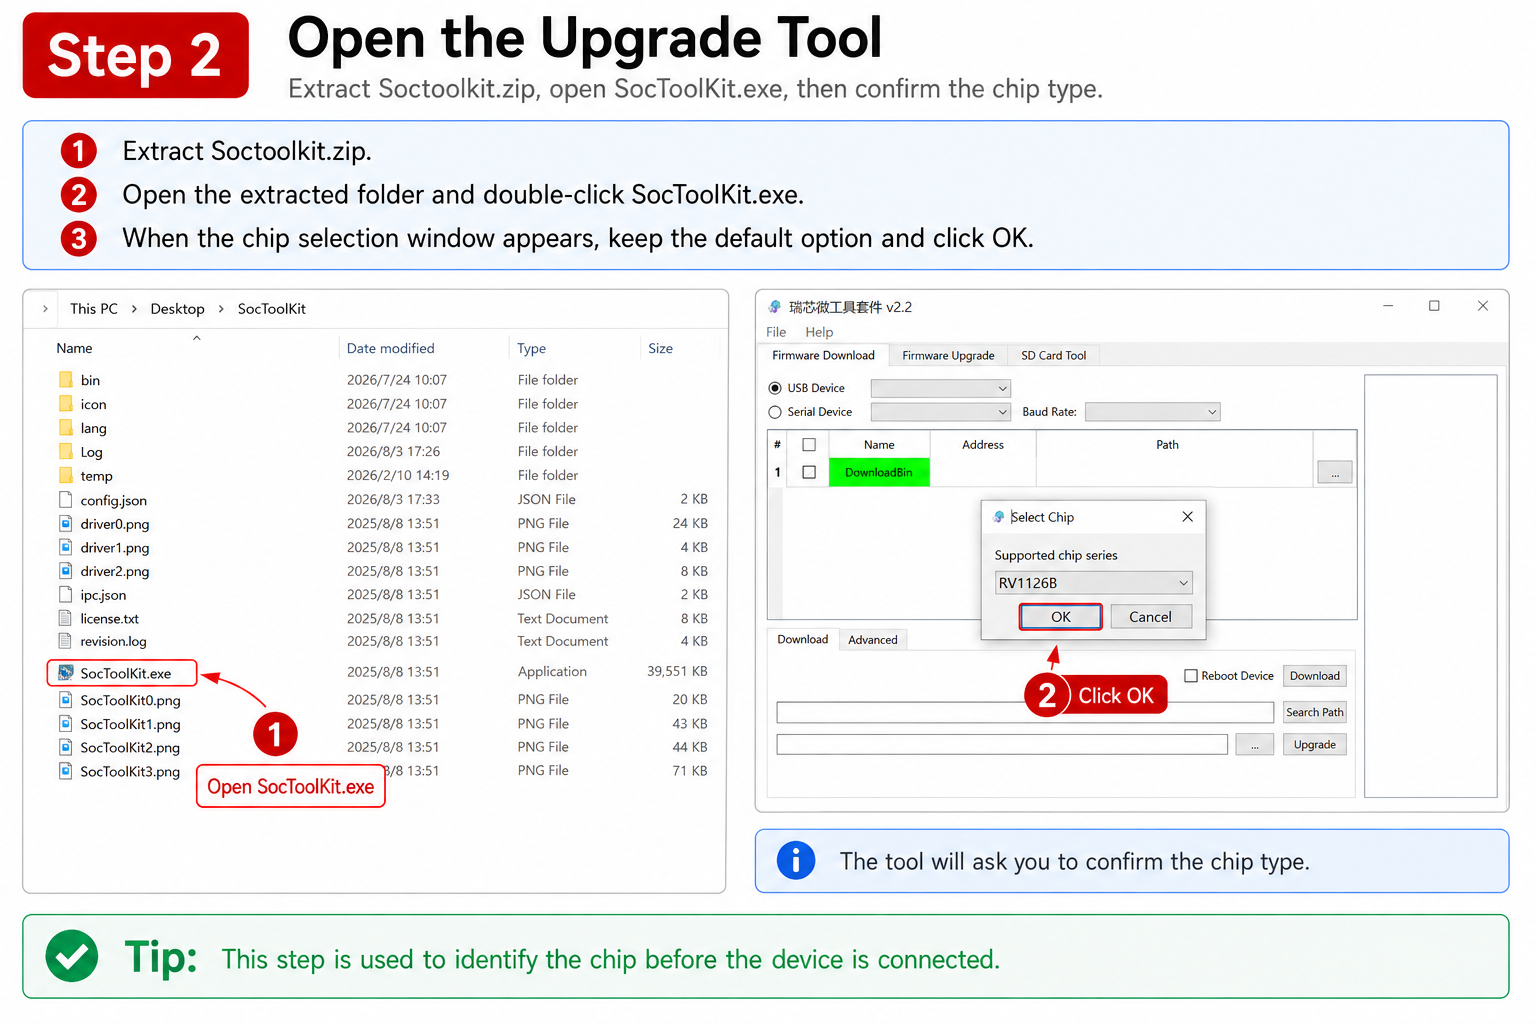The image size is (1536, 1024).
Task: Open the Baud Rate dropdown
Action: 1153,412
